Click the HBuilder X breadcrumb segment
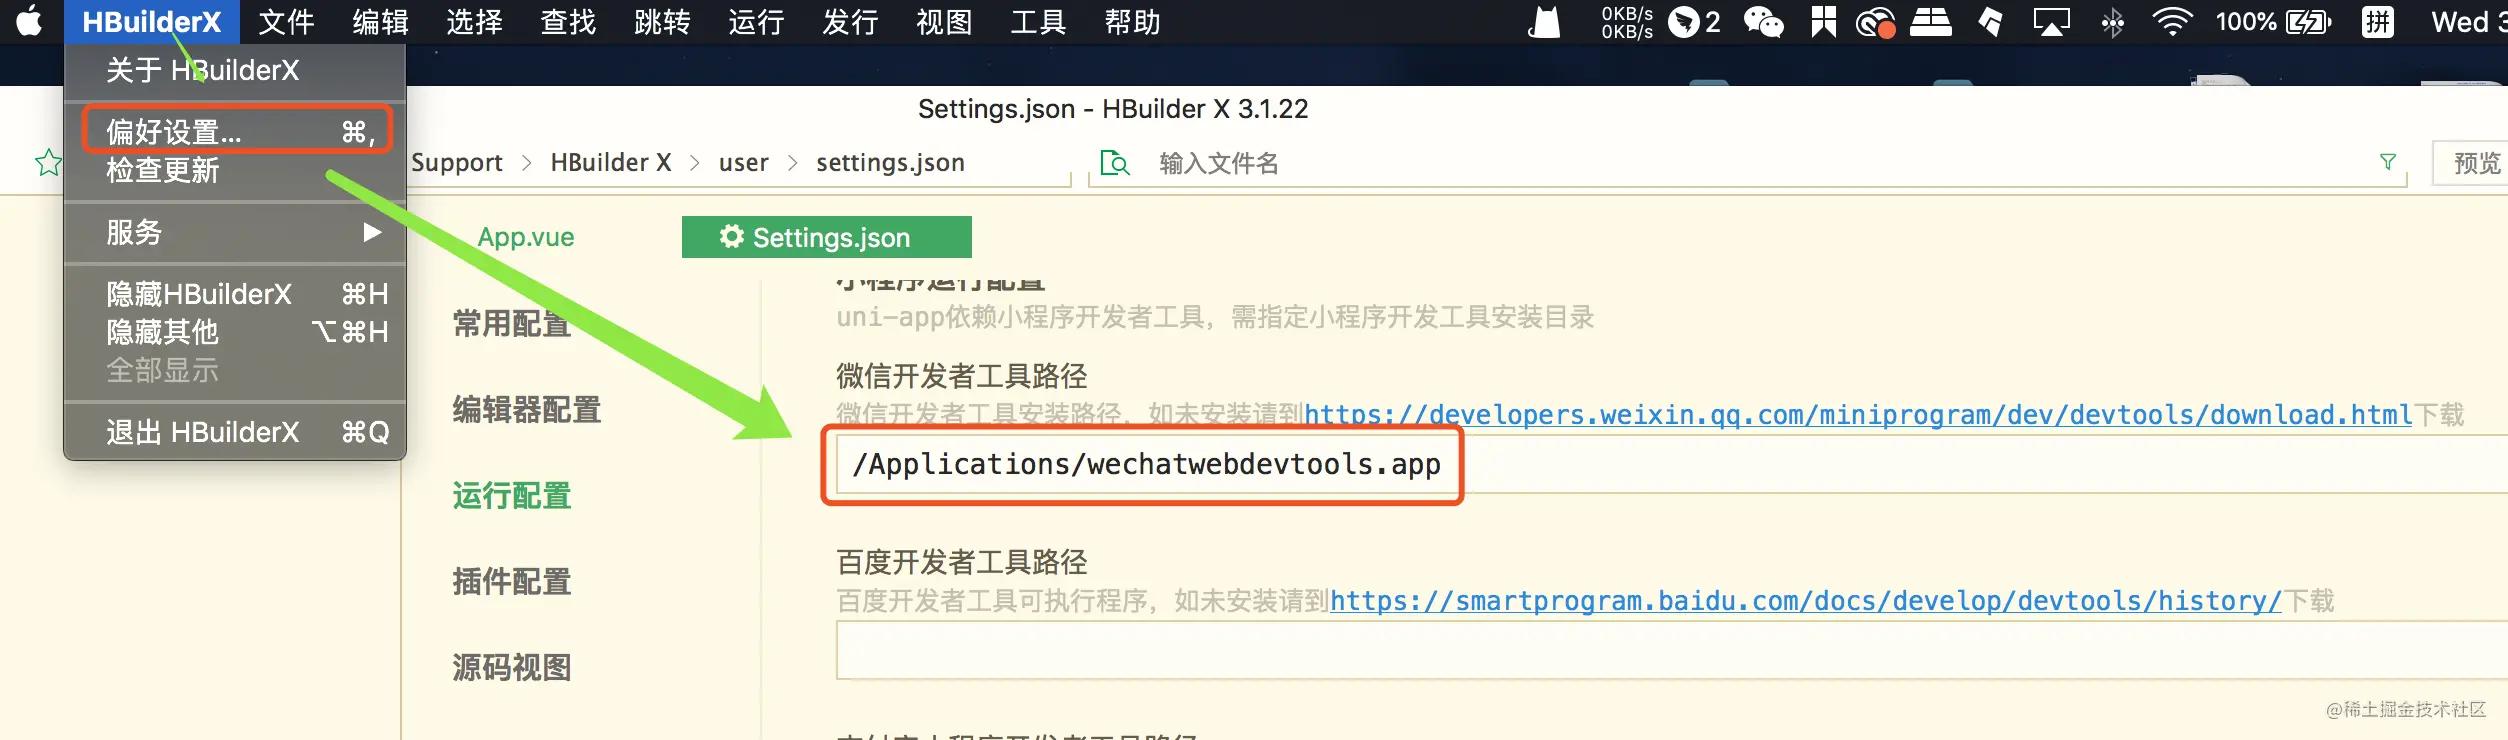 pos(611,163)
